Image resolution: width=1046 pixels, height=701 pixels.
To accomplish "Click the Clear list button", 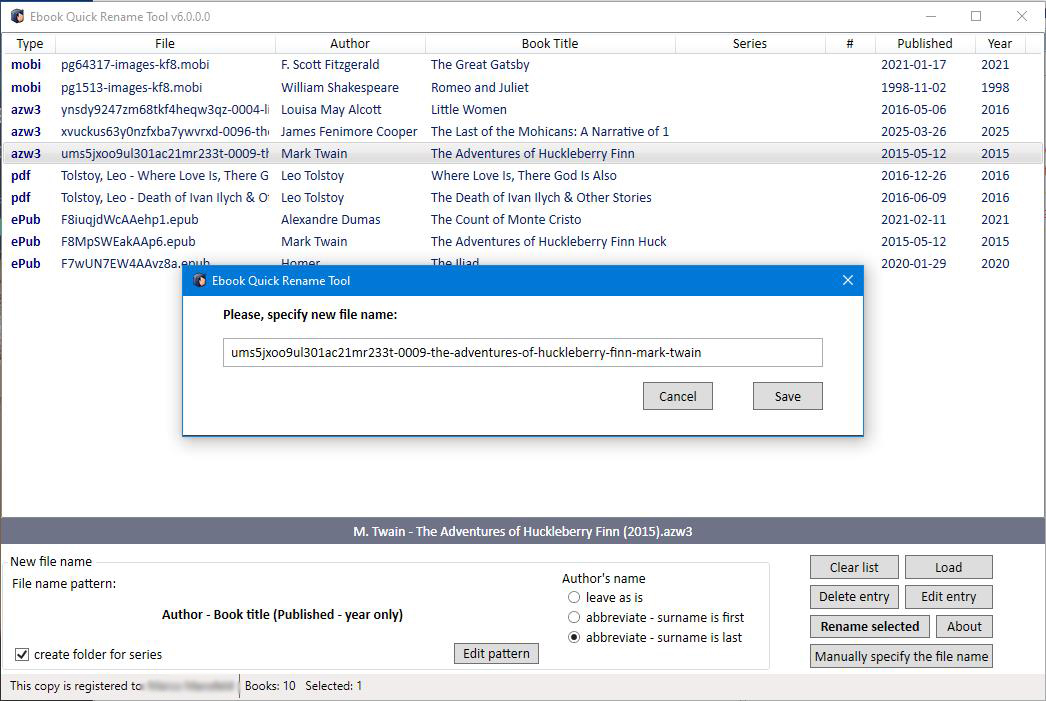I will (x=853, y=567).
